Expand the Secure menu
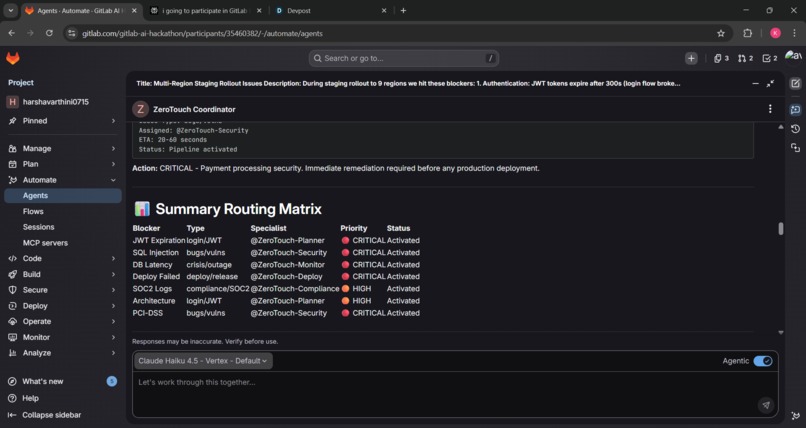This screenshot has height=428, width=806. pos(62,290)
